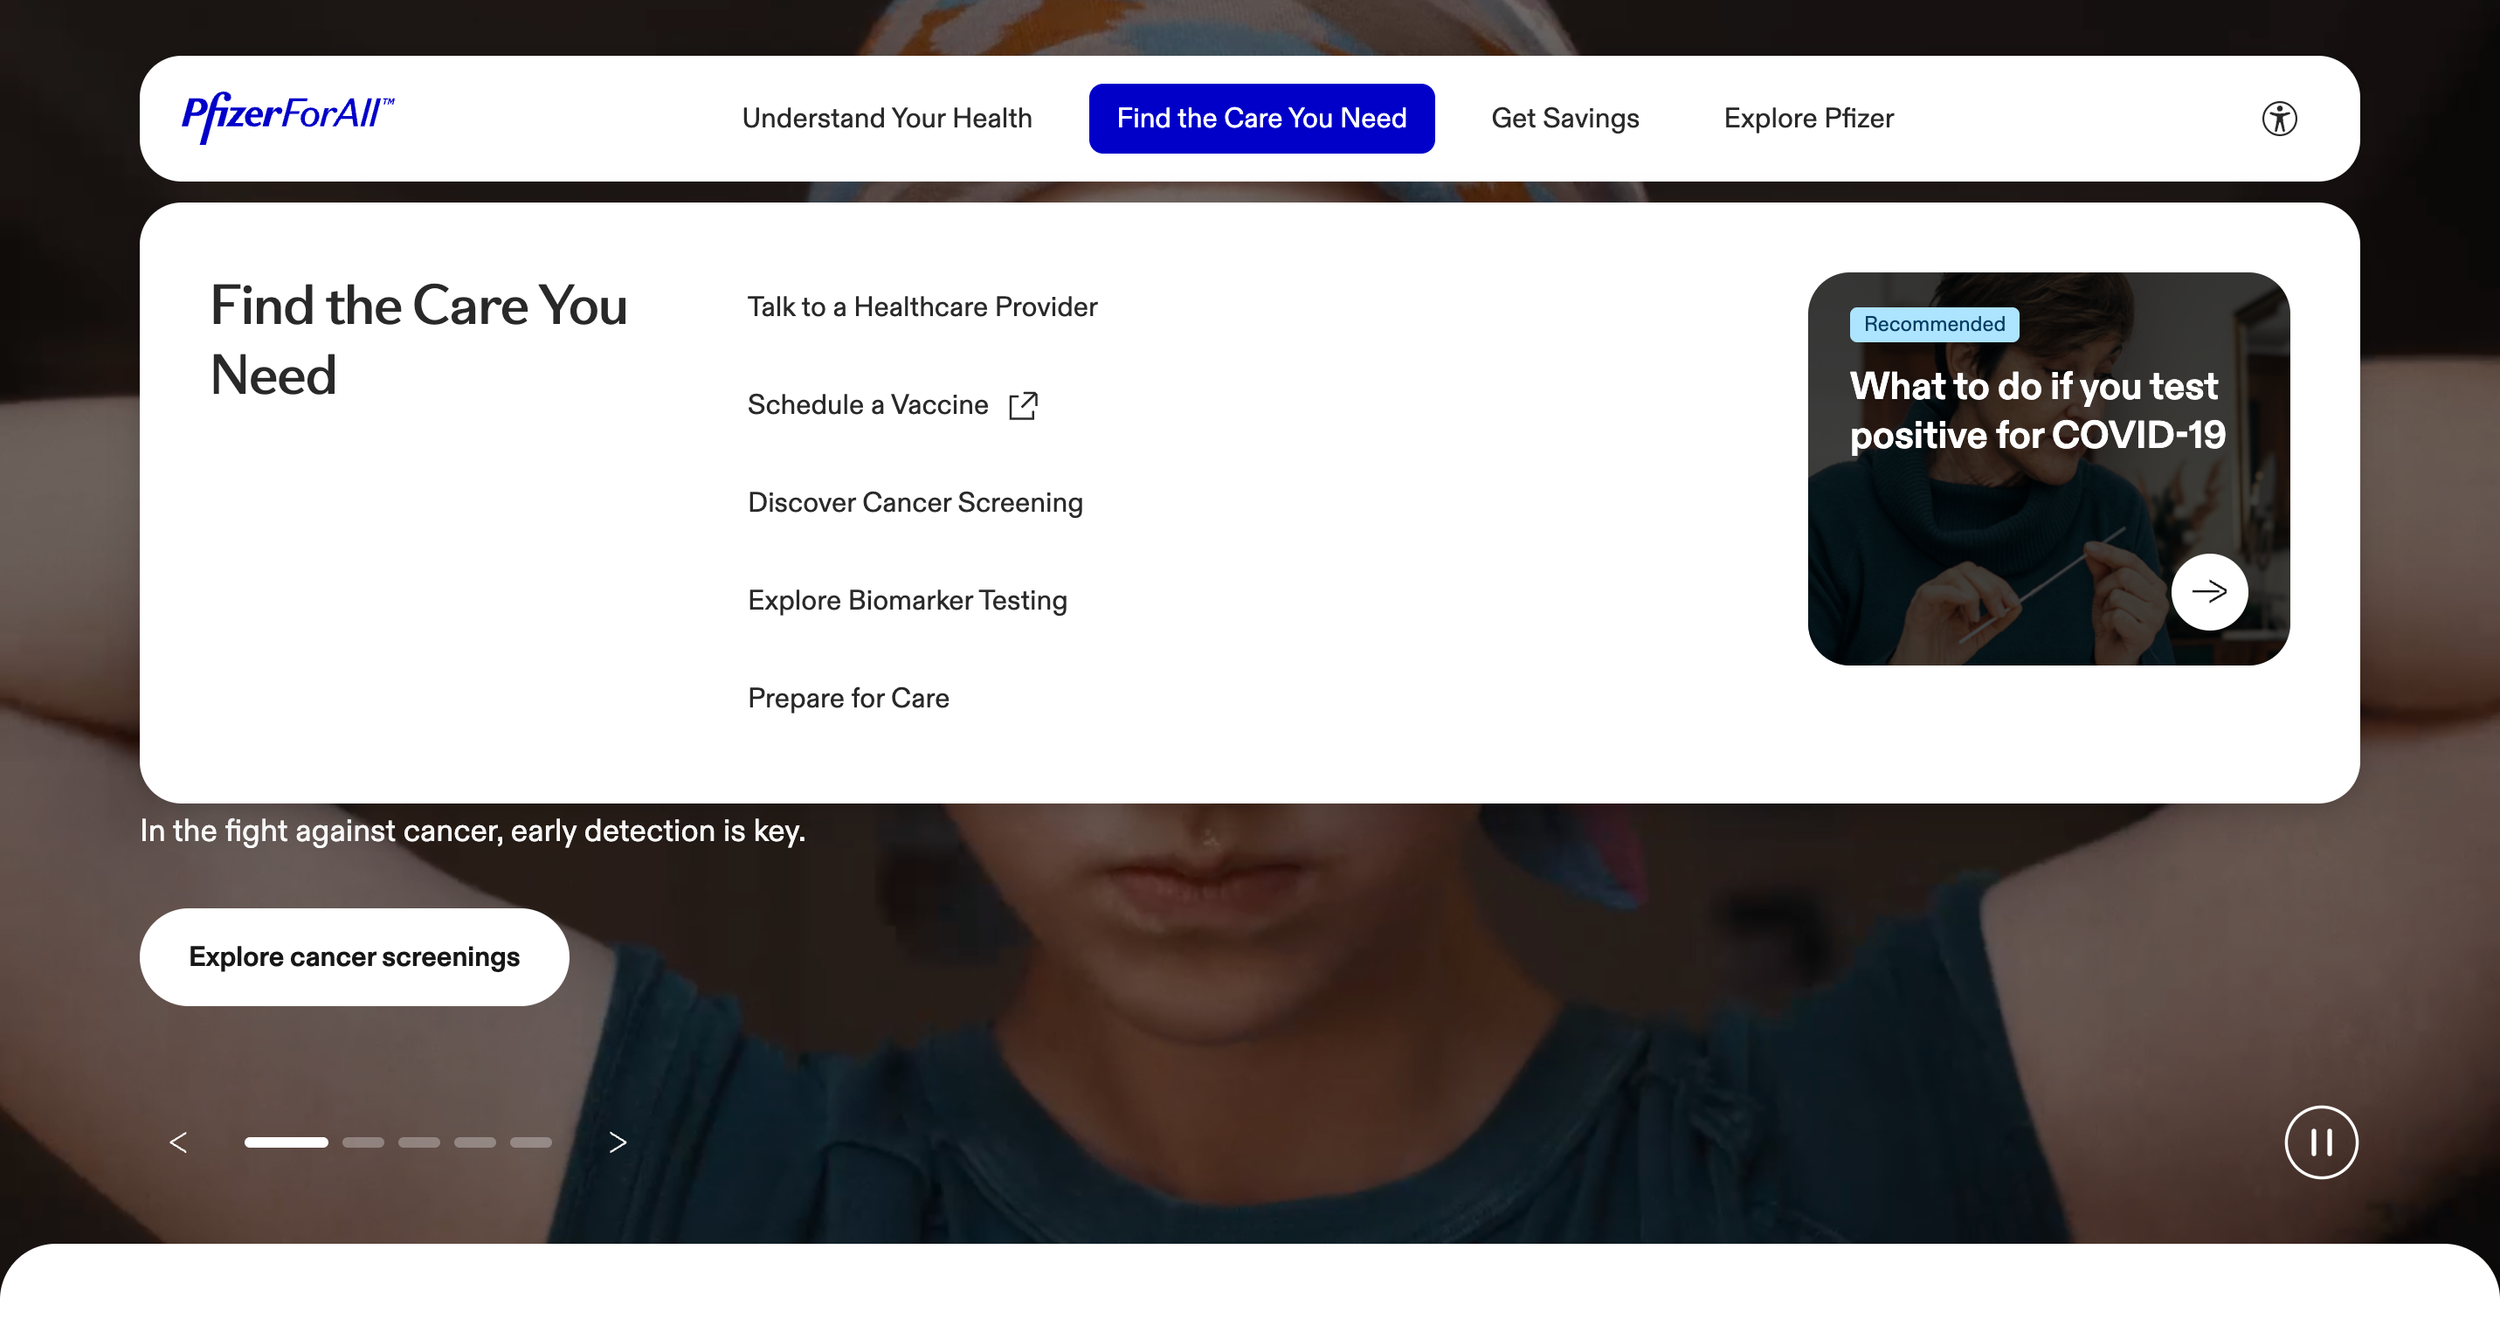Open the Get Savings menu

point(1565,118)
